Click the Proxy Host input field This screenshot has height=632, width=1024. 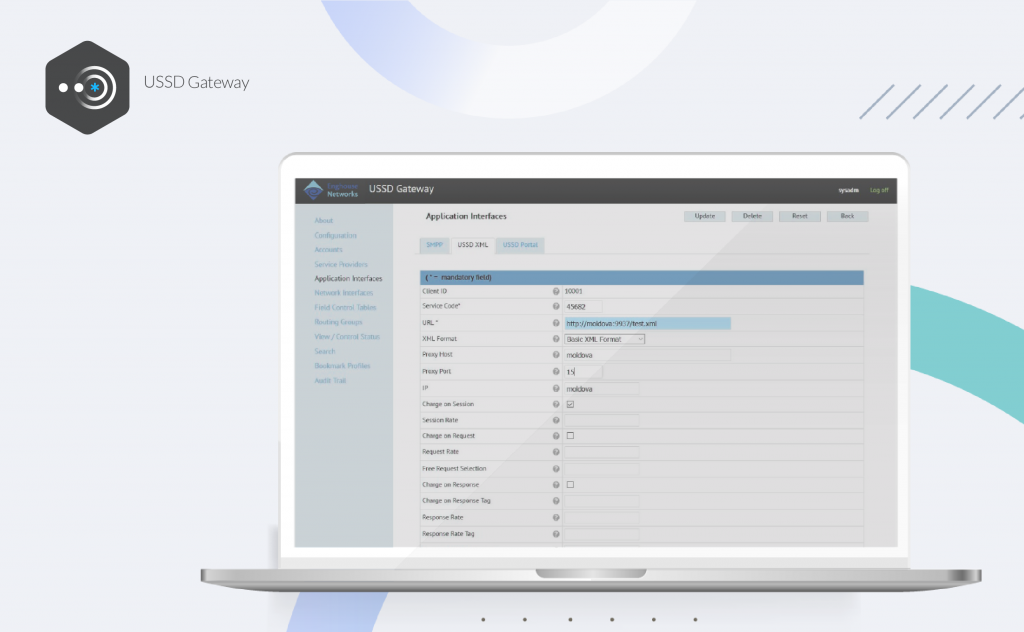(647, 355)
